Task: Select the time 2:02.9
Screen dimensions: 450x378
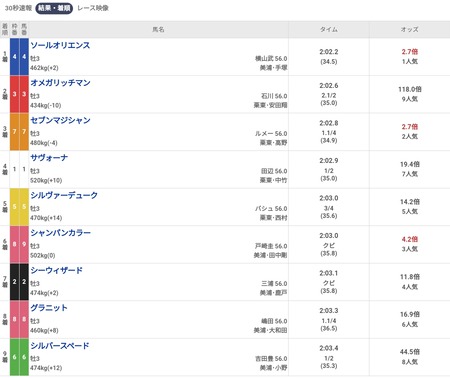Action: coord(329,161)
